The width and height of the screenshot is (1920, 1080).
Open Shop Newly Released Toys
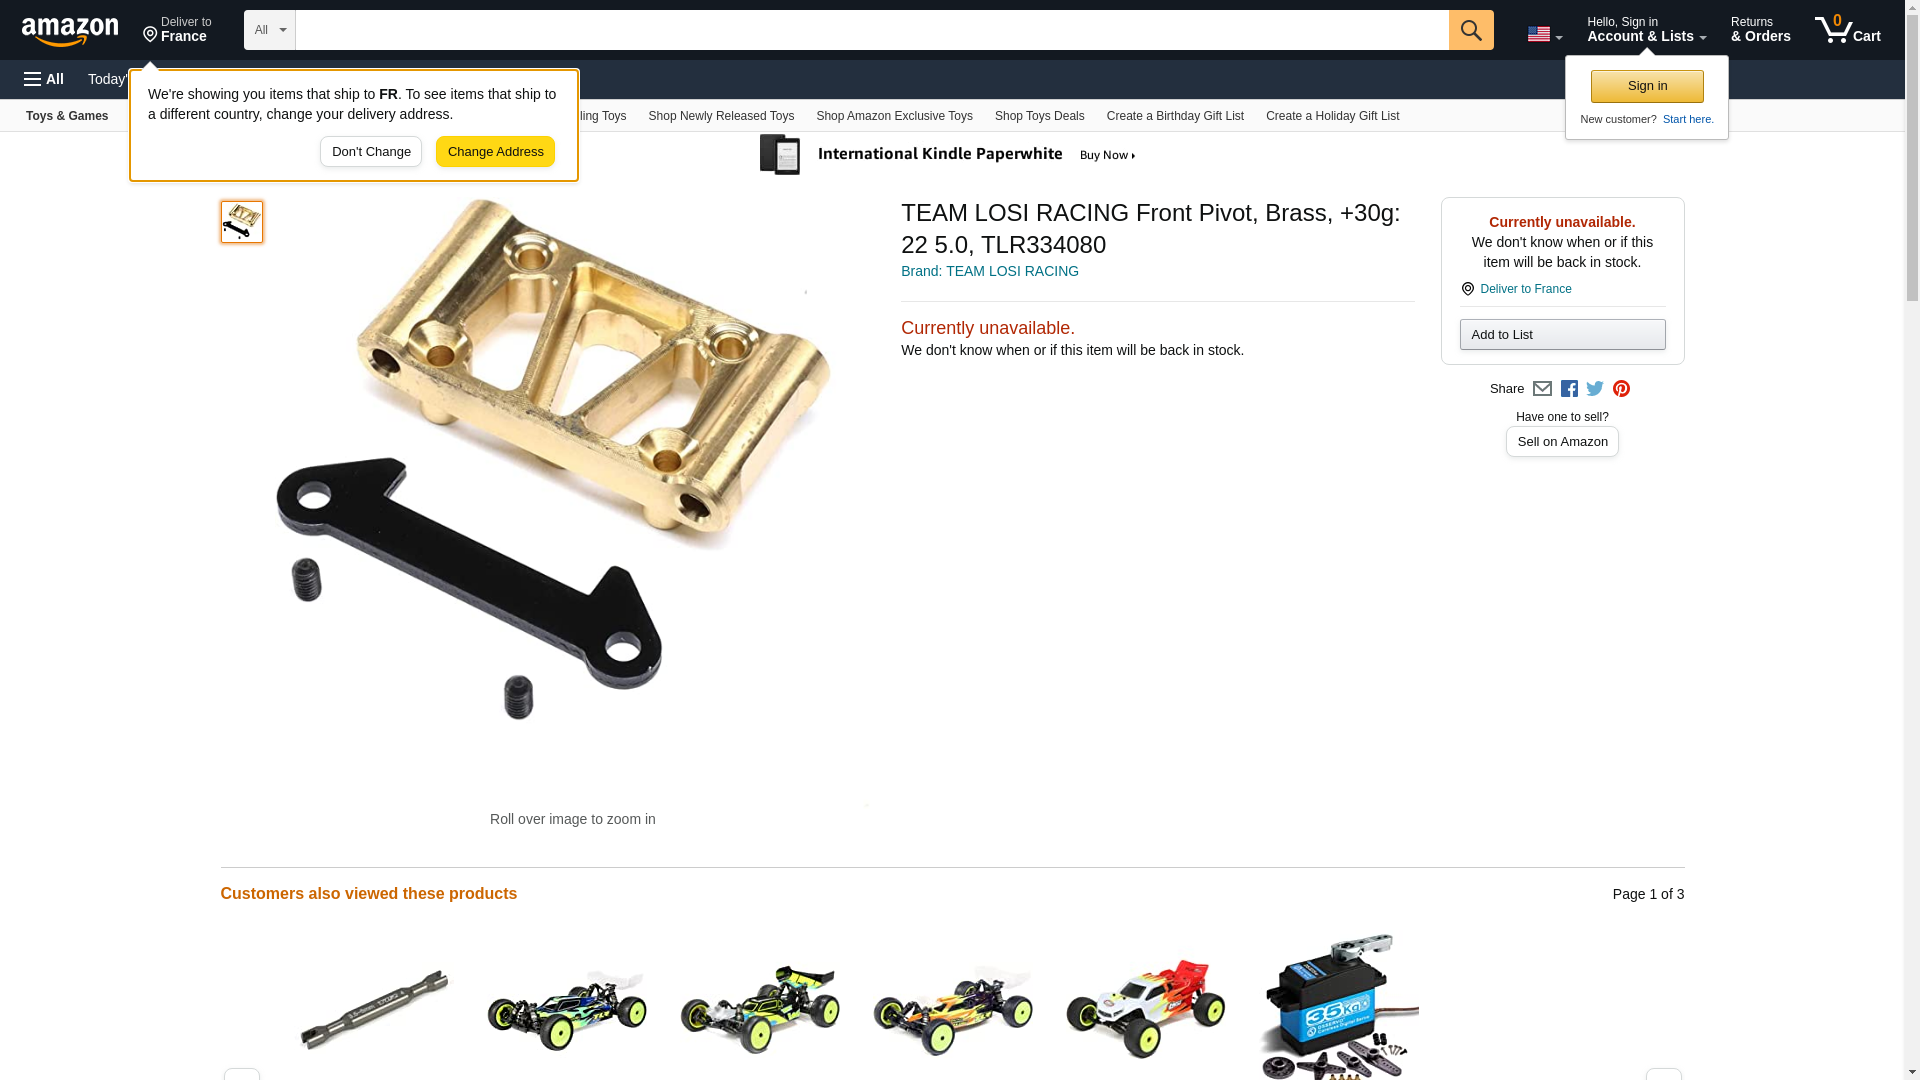point(721,116)
